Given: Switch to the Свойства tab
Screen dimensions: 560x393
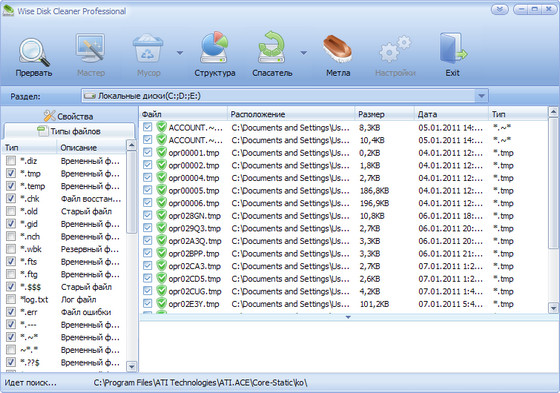Looking at the screenshot, I should [x=69, y=116].
